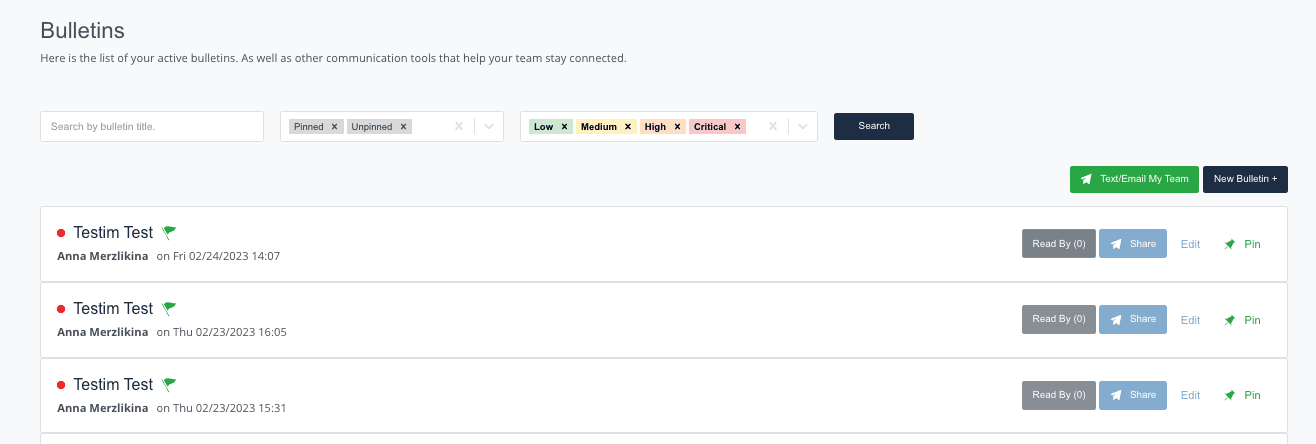Click the red status dot on the 14:07 bulletin
1316x444 pixels.
click(x=61, y=233)
